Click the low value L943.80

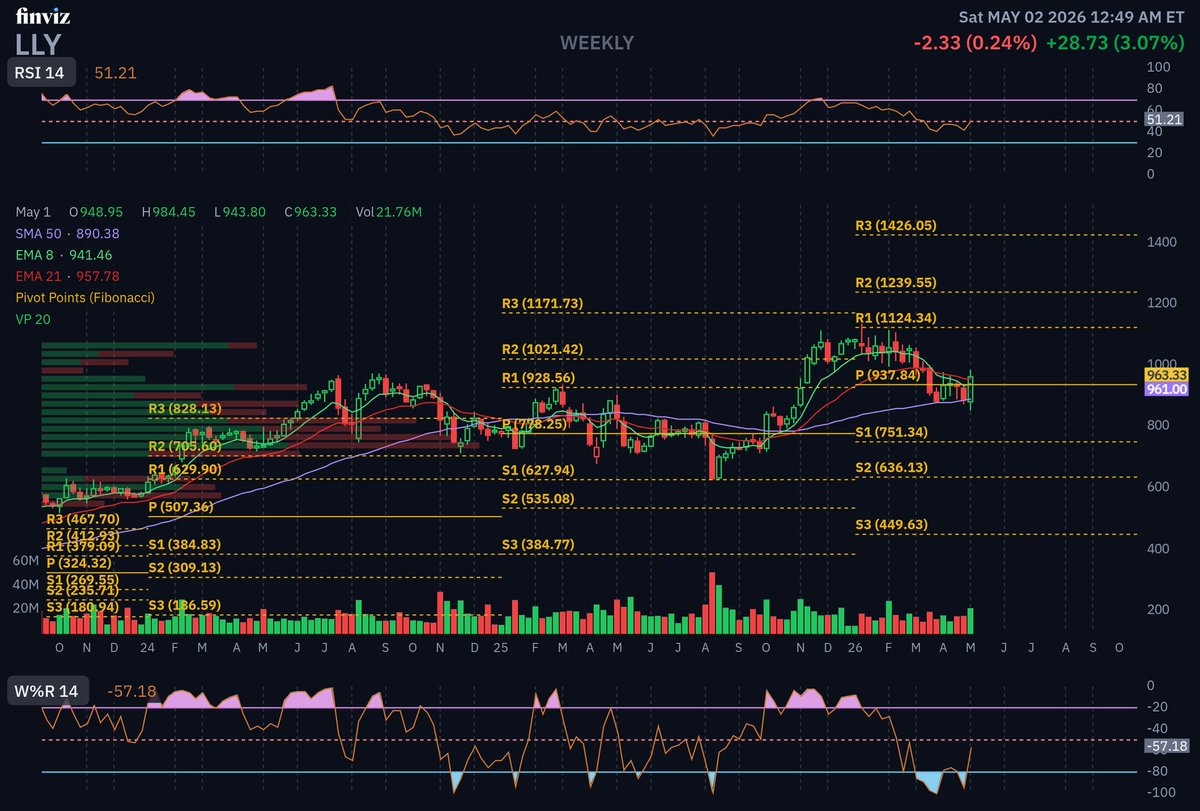241,212
